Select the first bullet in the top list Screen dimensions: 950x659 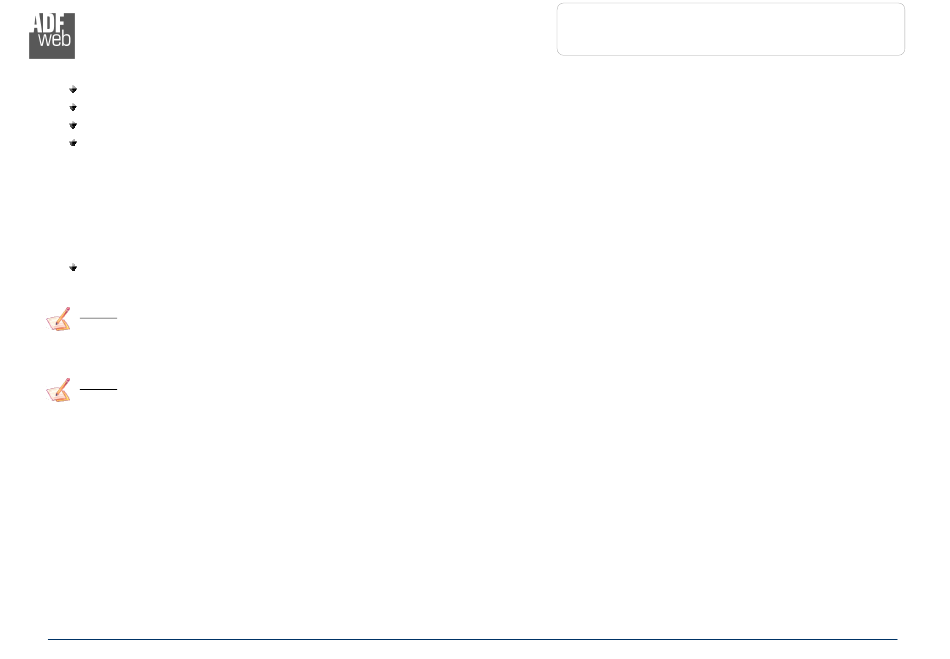click(73, 90)
